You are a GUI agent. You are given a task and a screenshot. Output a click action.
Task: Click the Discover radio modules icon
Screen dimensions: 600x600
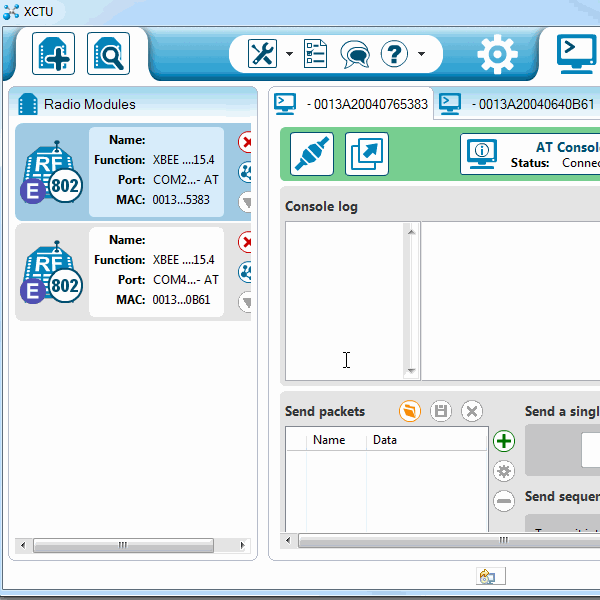point(108,53)
